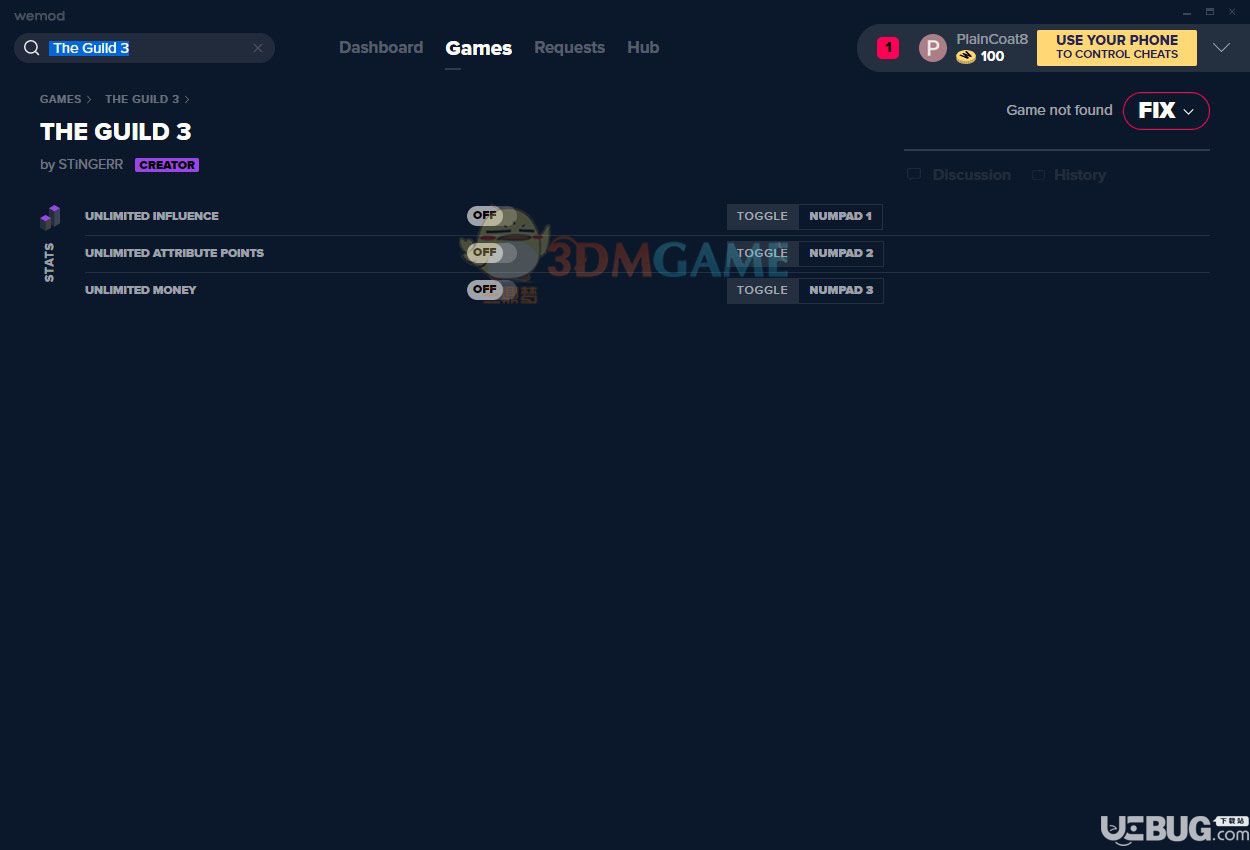The width and height of the screenshot is (1250, 850).
Task: Click the coins balance icon
Action: tap(965, 57)
